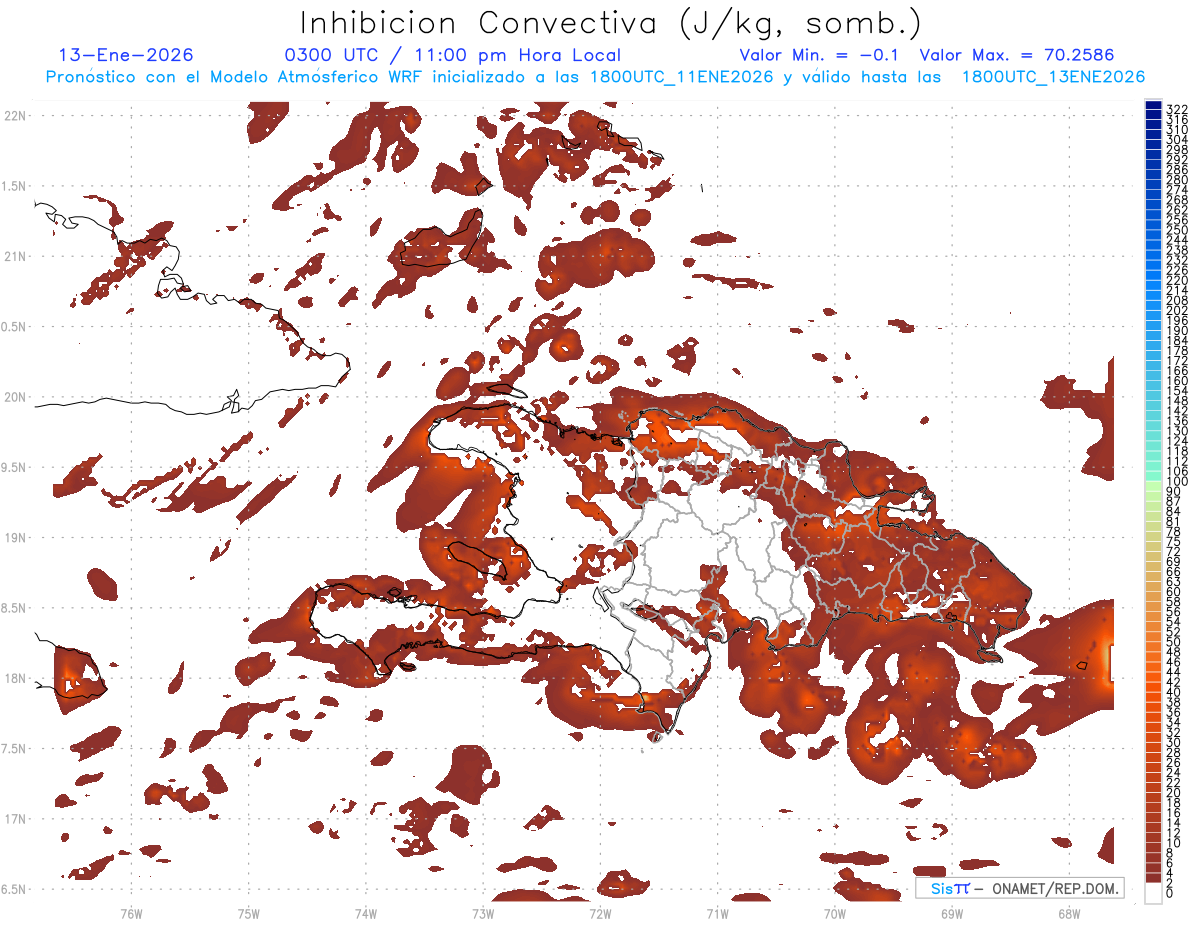This screenshot has height=927, width=1200.
Task: Click the "17N" latitude label
Action: (x=14, y=819)
